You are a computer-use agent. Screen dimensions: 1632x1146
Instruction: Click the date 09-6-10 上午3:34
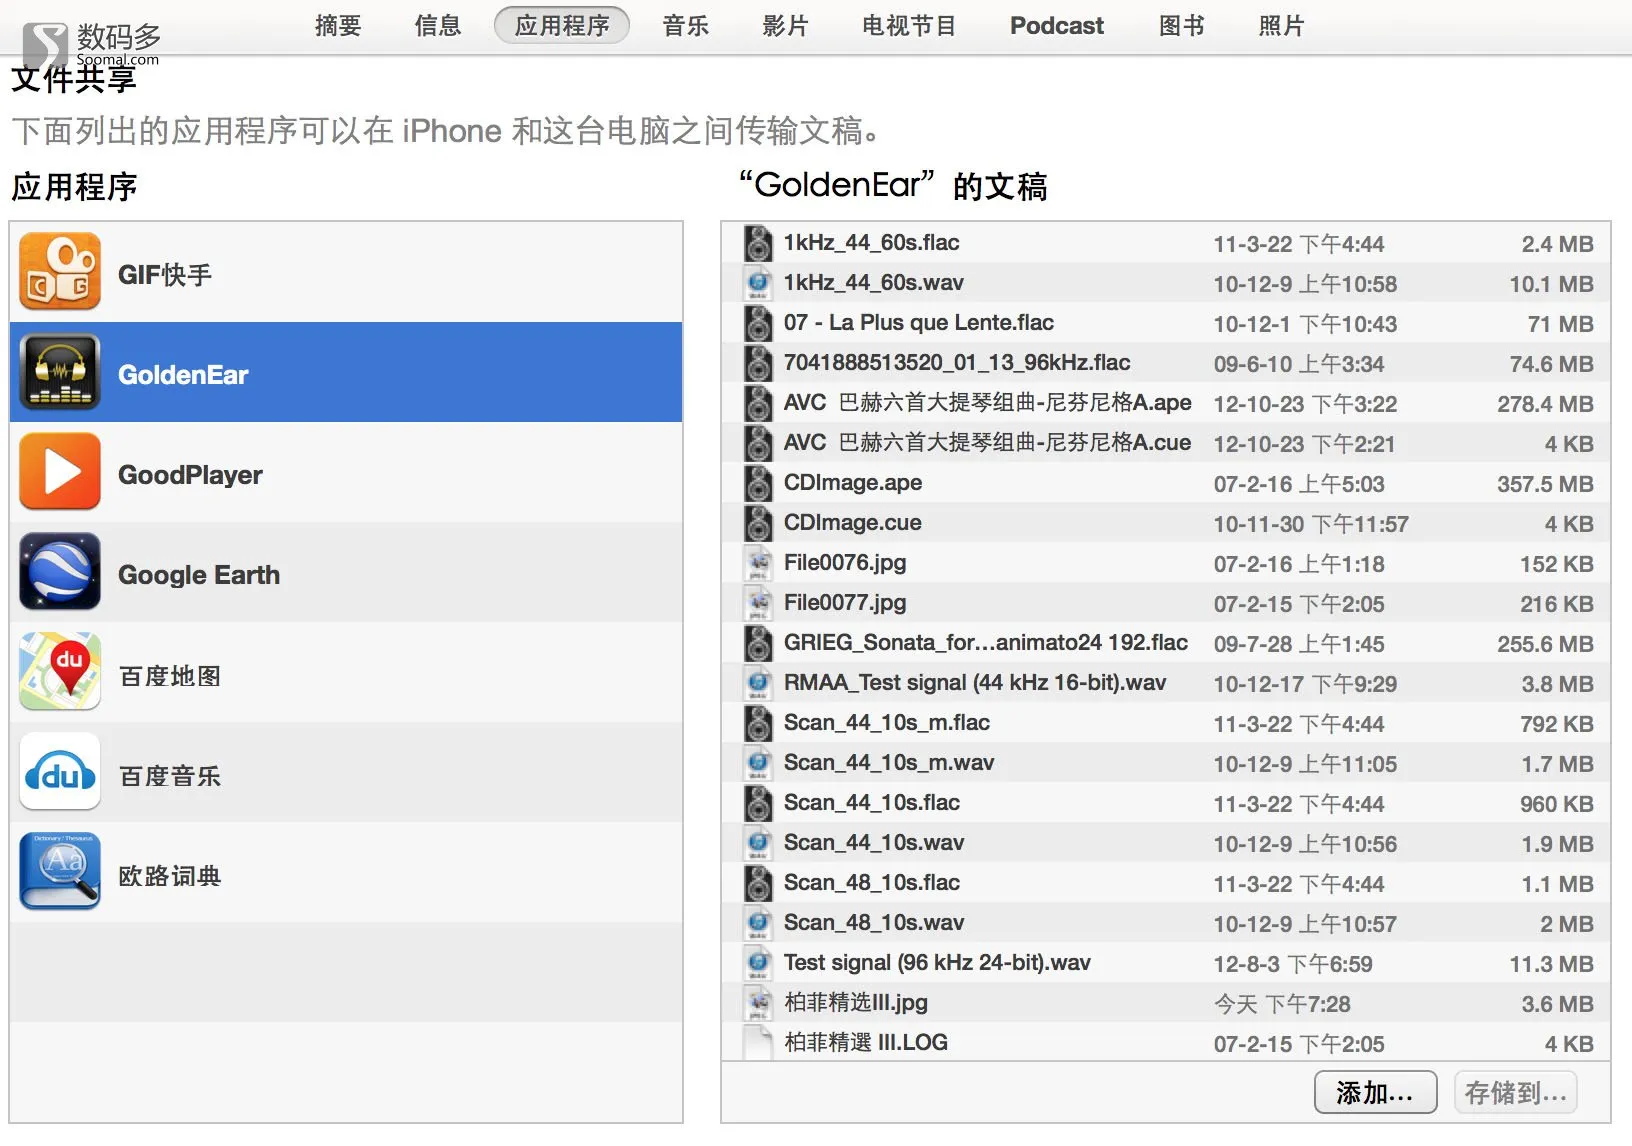[1299, 364]
